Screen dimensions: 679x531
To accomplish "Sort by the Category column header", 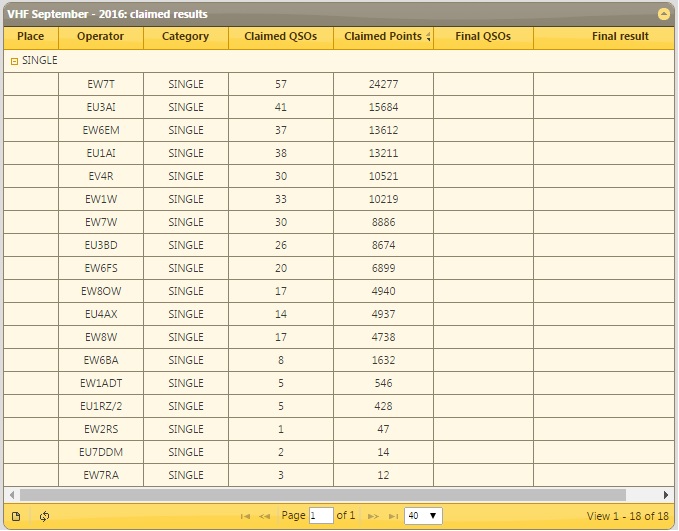I will (185, 37).
